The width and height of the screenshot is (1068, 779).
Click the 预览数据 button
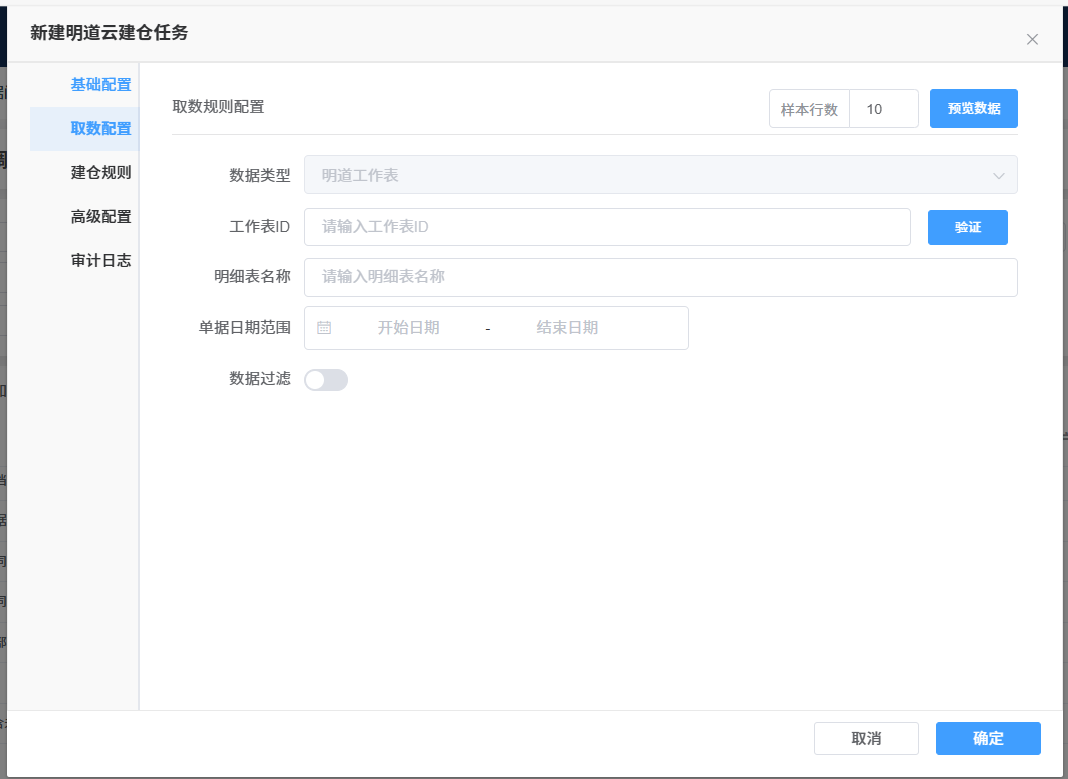pos(973,109)
